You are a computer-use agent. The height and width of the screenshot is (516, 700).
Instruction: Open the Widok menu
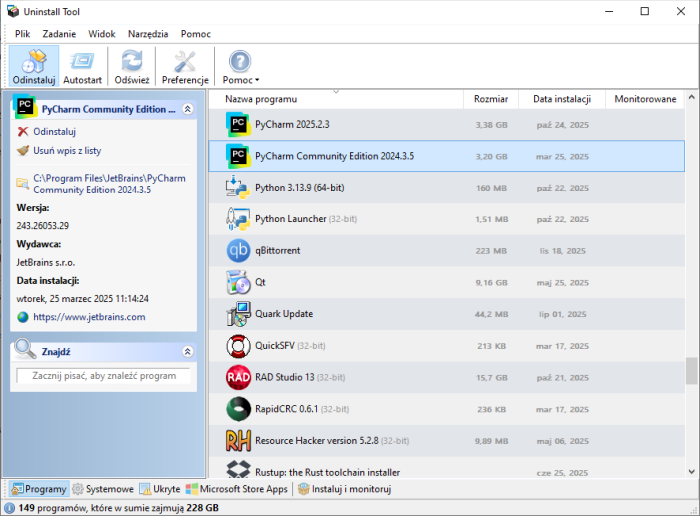[102, 34]
